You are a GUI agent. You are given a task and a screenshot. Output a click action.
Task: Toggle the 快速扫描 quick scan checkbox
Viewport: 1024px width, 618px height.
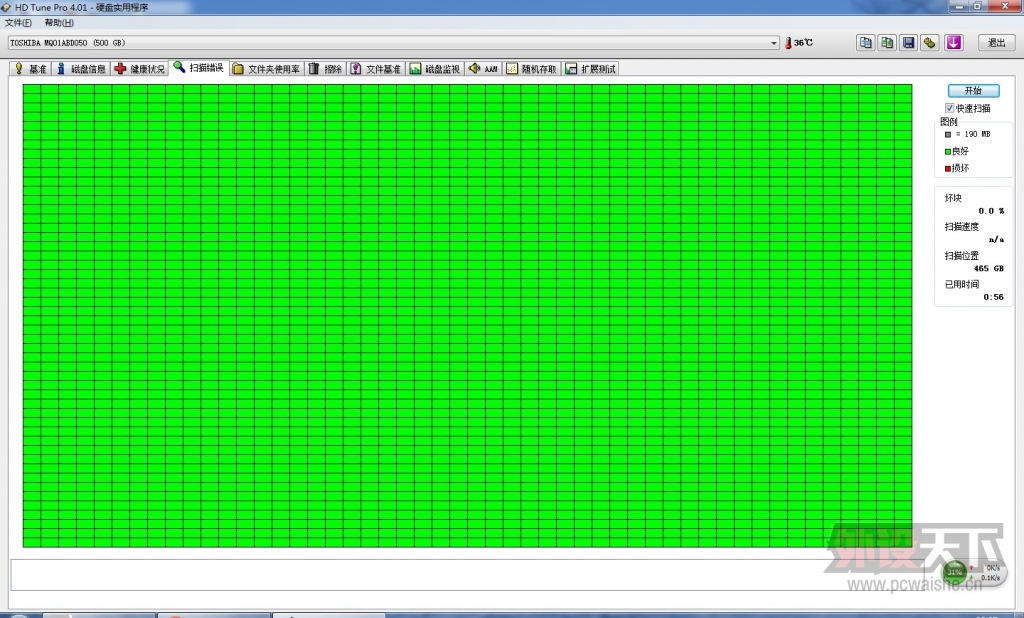pyautogui.click(x=949, y=108)
